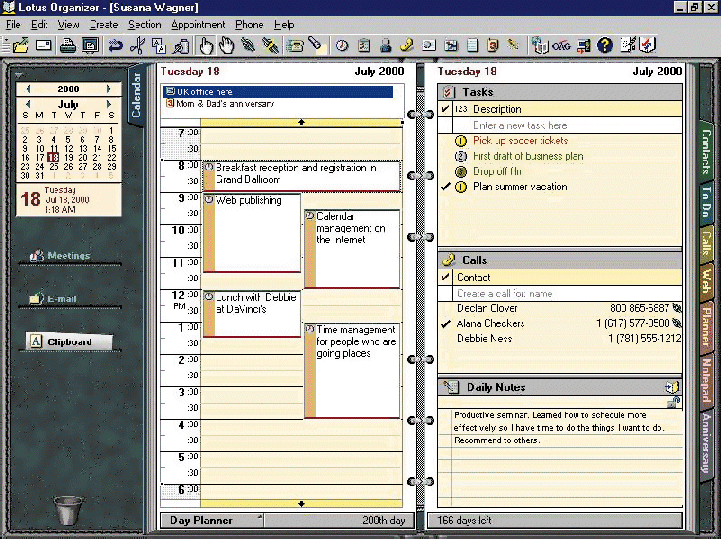Screen dimensions: 721x539
Task: Toggle status circle for Drop off film
Action: [x=461, y=171]
